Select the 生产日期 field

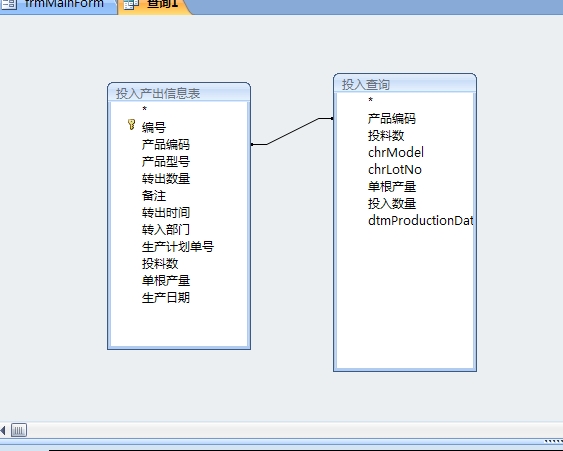[x=166, y=298]
